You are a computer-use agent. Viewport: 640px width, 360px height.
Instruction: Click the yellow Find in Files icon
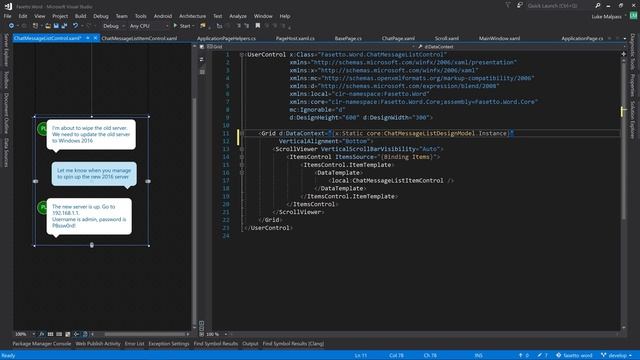[x=203, y=26]
